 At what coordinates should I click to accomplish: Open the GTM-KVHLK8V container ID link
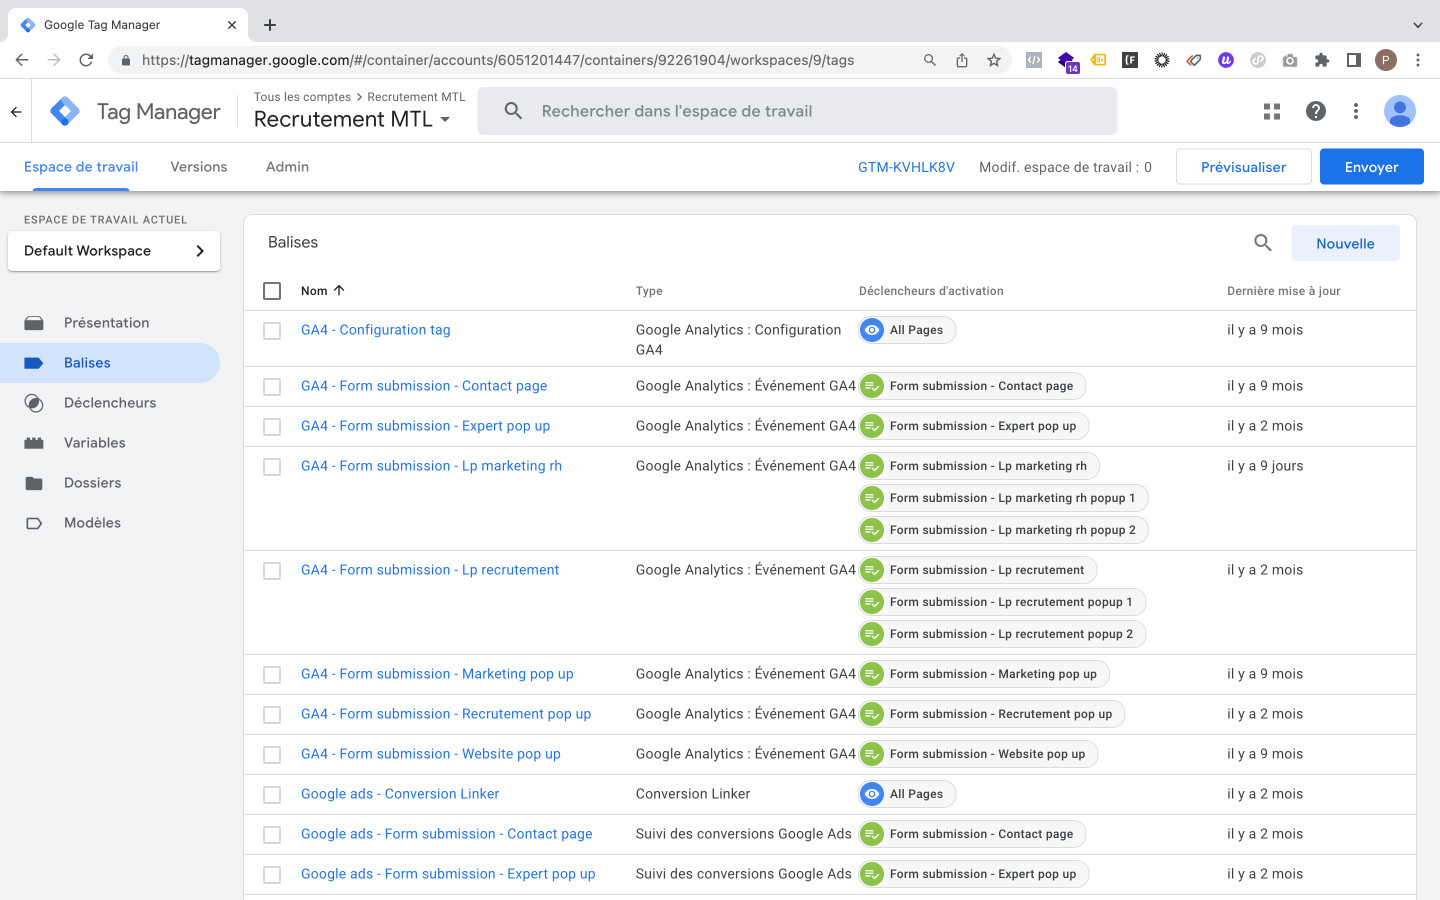(x=906, y=167)
